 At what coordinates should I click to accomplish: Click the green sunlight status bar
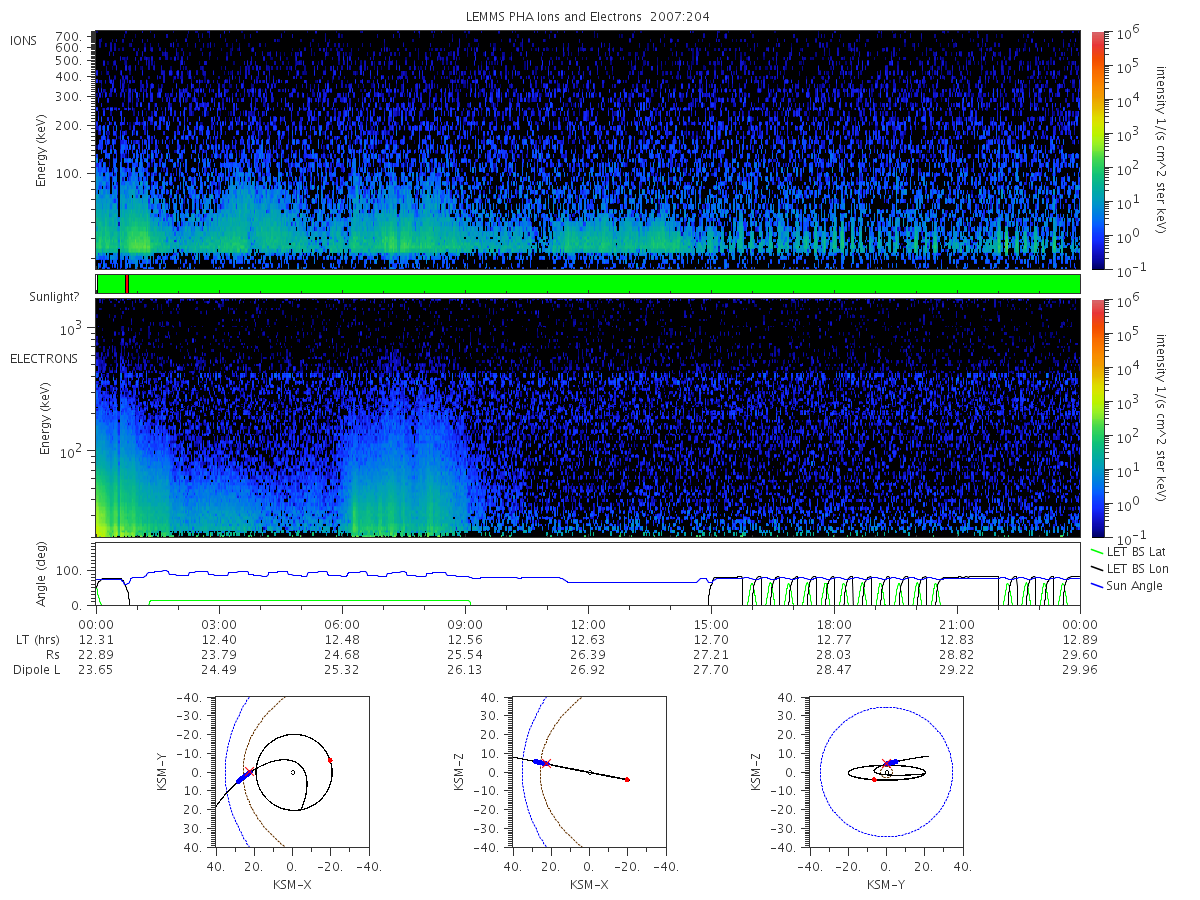coord(588,284)
